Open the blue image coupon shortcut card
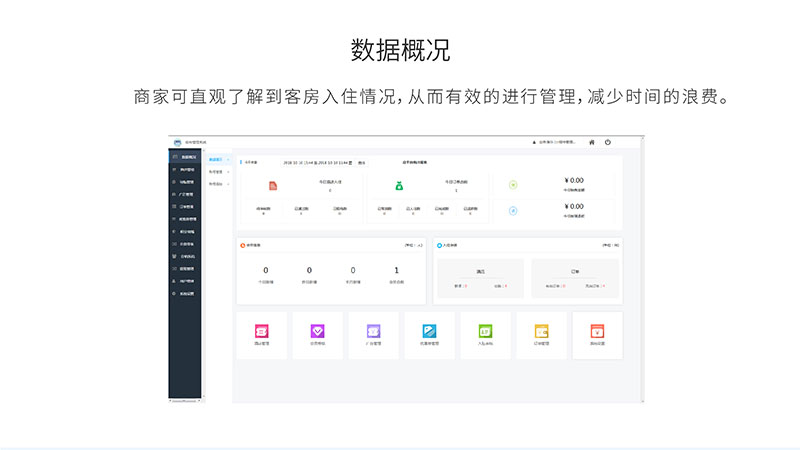 tap(430, 335)
